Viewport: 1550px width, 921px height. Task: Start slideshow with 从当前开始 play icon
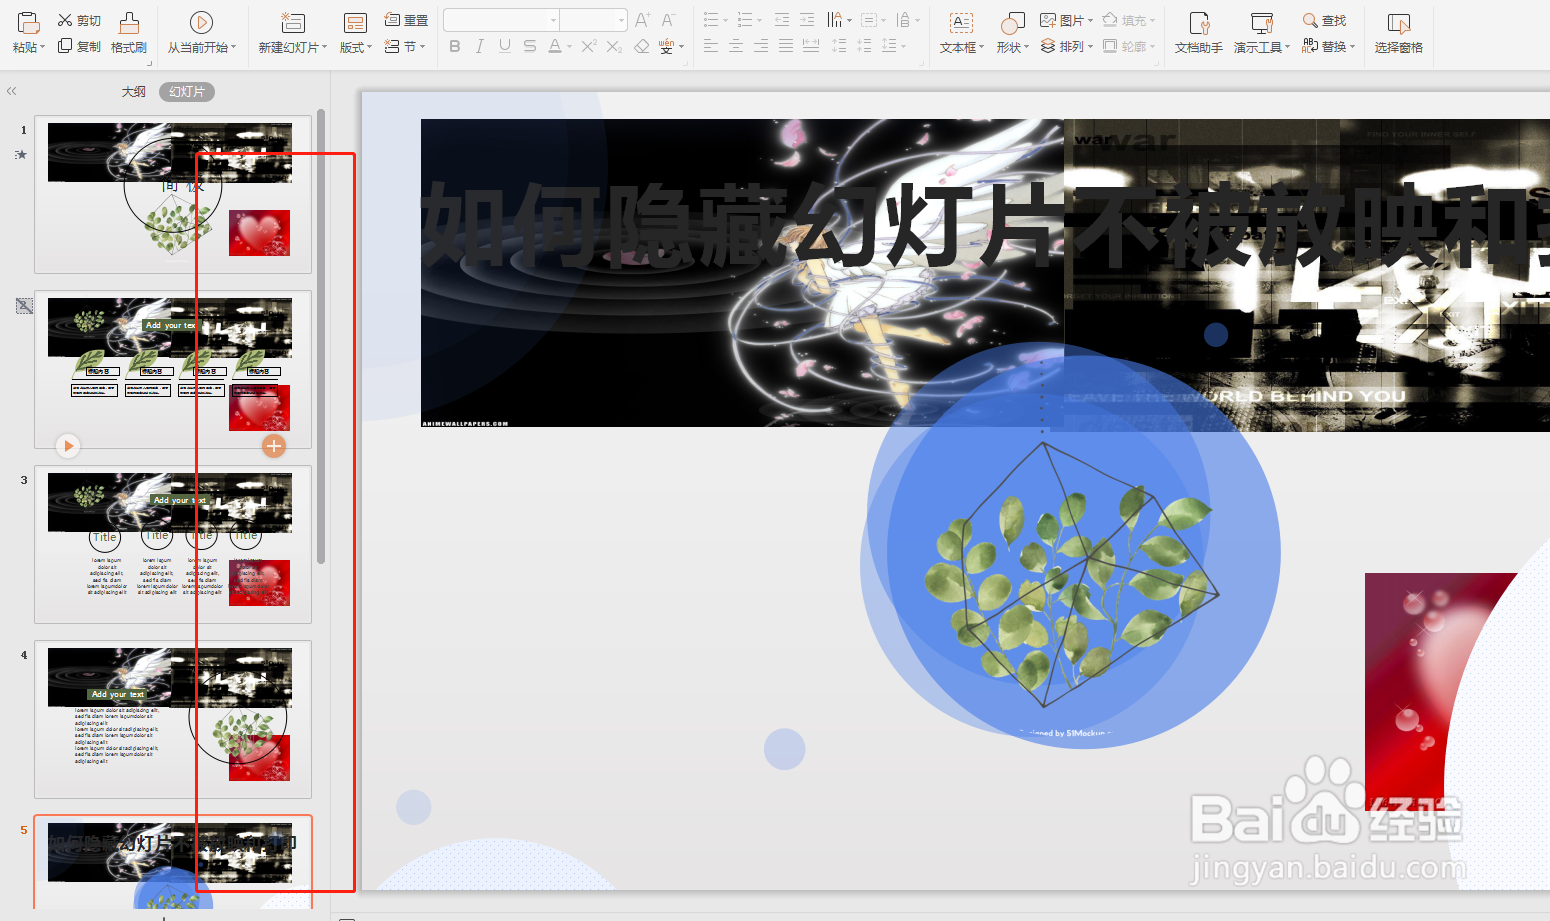pyautogui.click(x=201, y=22)
